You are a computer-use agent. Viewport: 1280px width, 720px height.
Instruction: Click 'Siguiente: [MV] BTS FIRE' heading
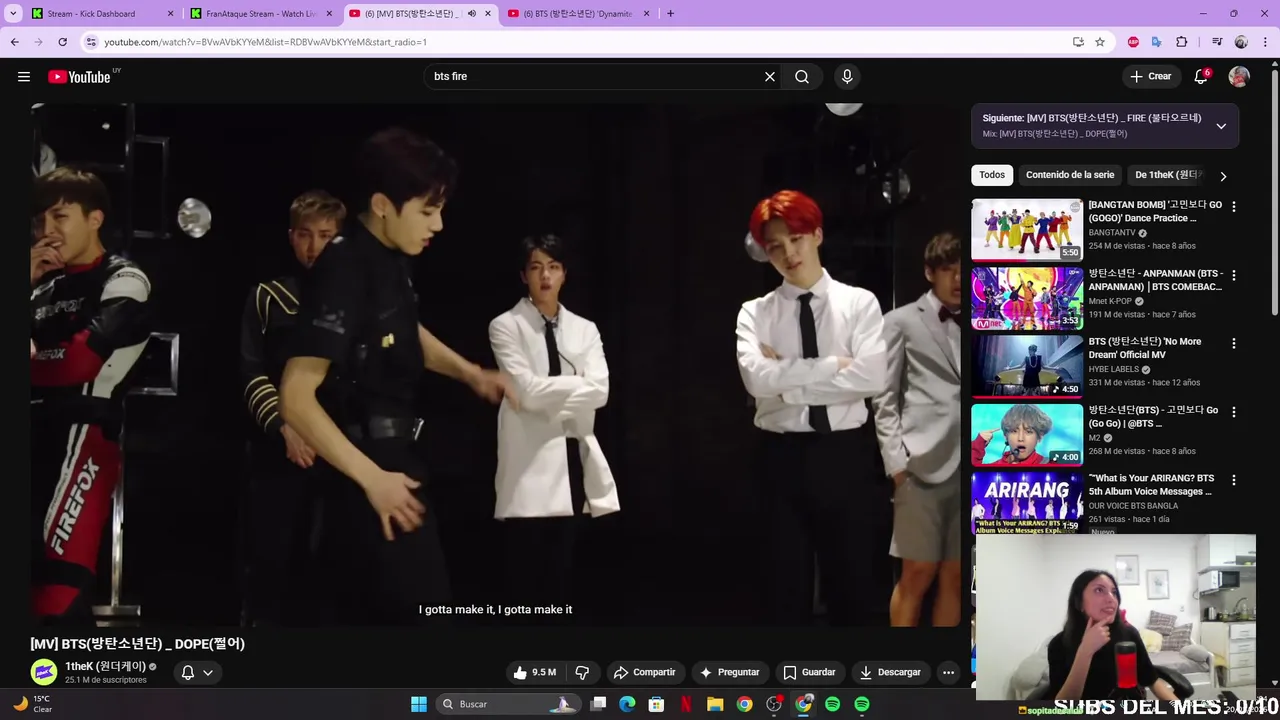click(x=1092, y=118)
